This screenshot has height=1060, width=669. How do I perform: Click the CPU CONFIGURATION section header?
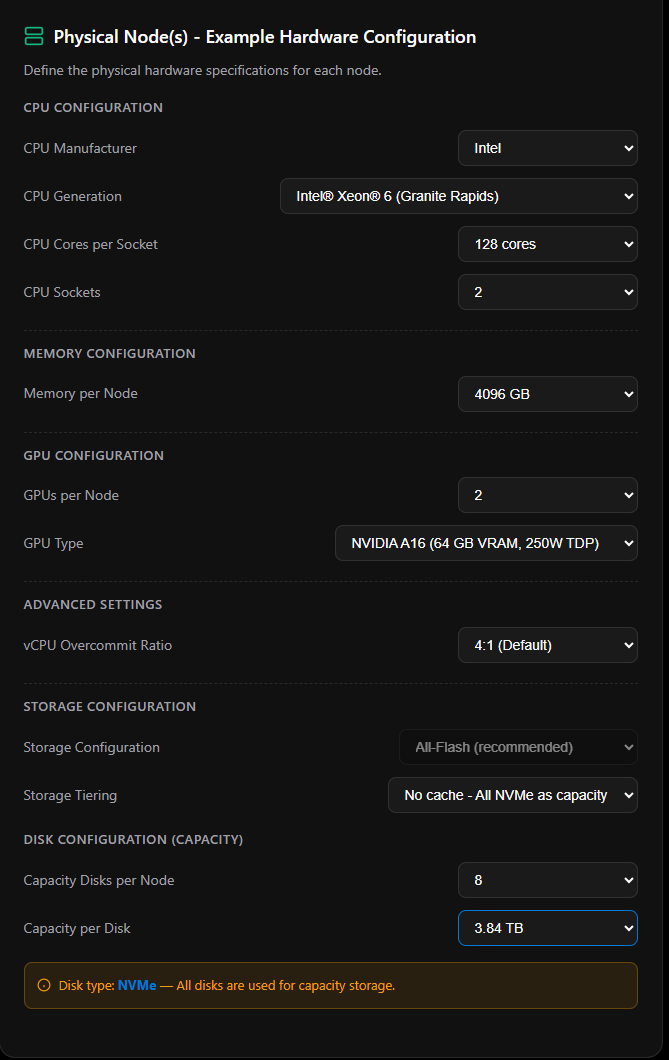93,107
